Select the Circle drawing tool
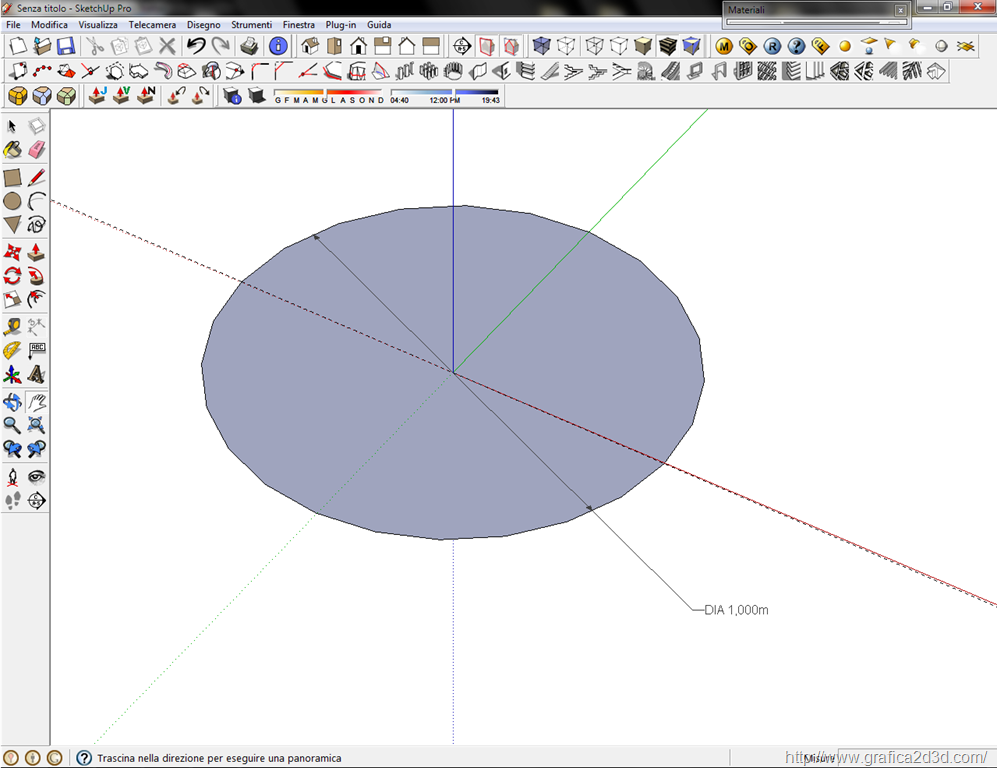The image size is (997, 768). (x=12, y=201)
